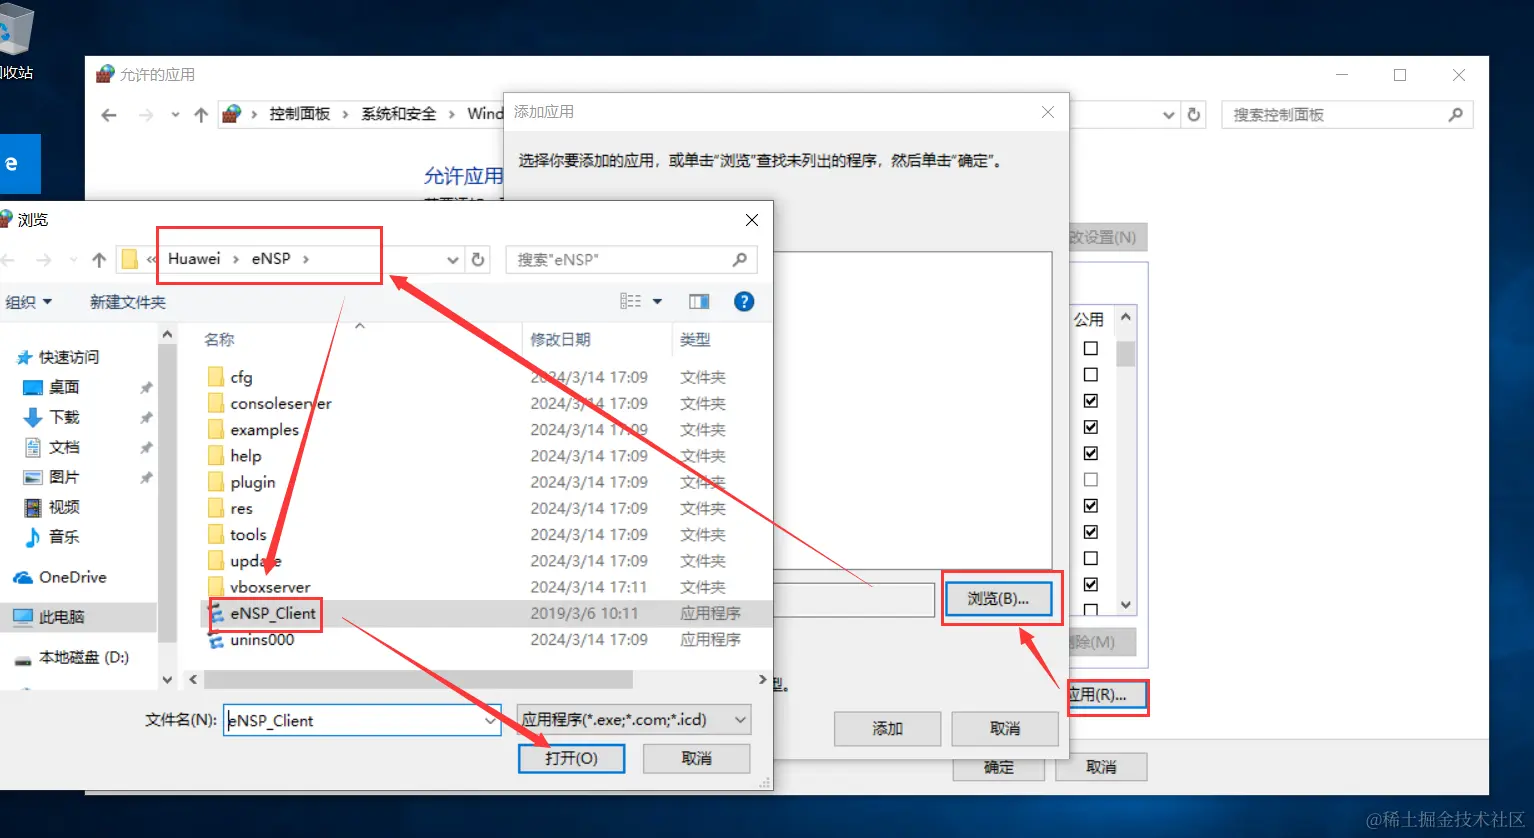This screenshot has height=838, width=1534.
Task: Open the tools folder
Action: pyautogui.click(x=248, y=535)
